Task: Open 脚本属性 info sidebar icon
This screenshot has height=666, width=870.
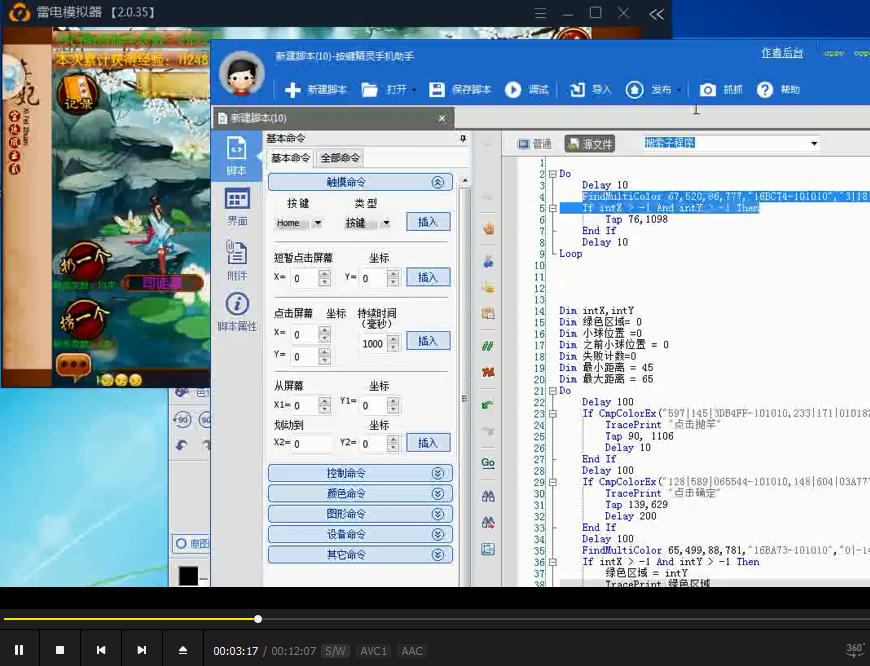Action: (237, 304)
